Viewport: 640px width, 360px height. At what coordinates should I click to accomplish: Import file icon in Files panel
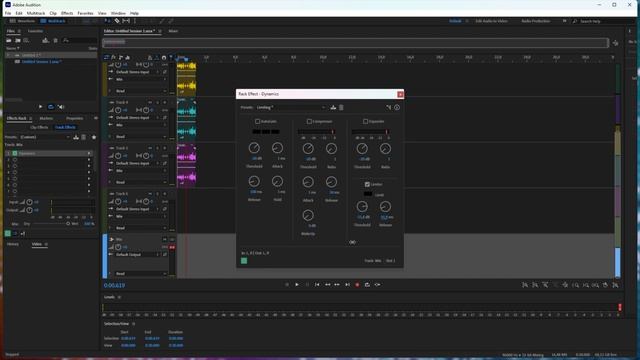[18, 40]
